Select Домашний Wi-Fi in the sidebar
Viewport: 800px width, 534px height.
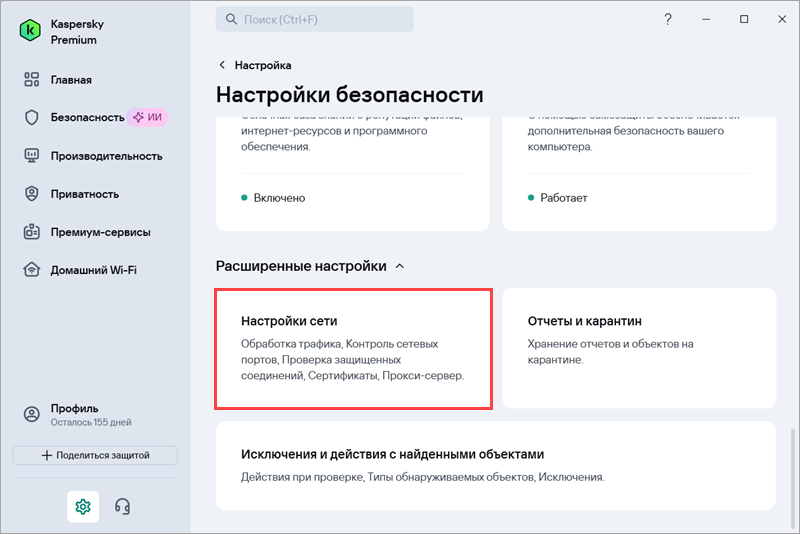pos(93,270)
